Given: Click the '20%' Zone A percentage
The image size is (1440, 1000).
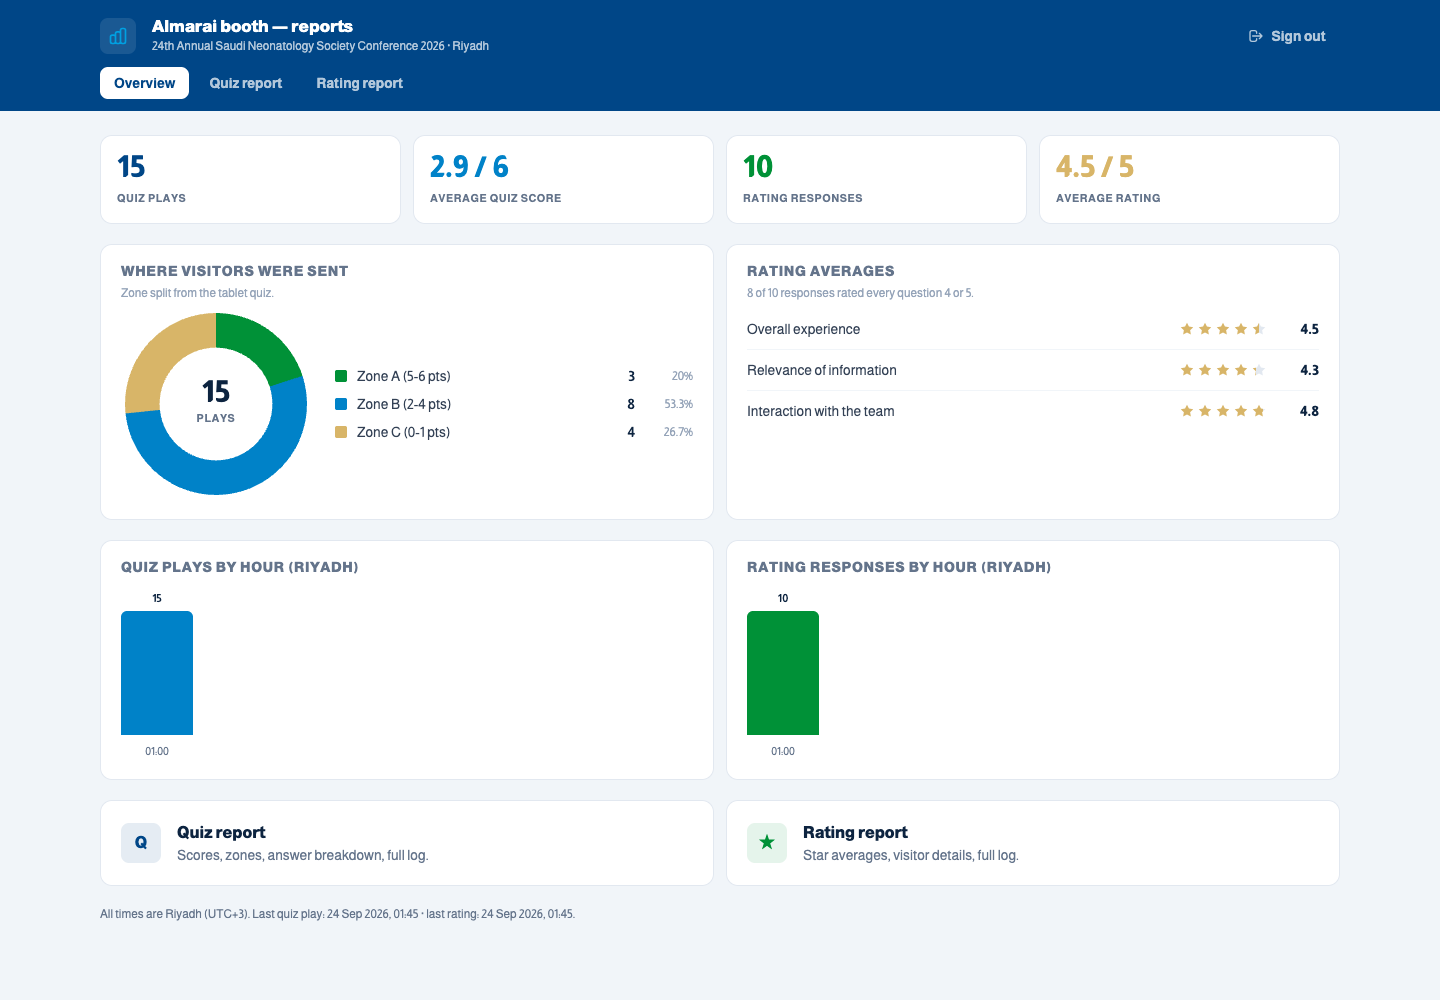Looking at the screenshot, I should pos(682,376).
